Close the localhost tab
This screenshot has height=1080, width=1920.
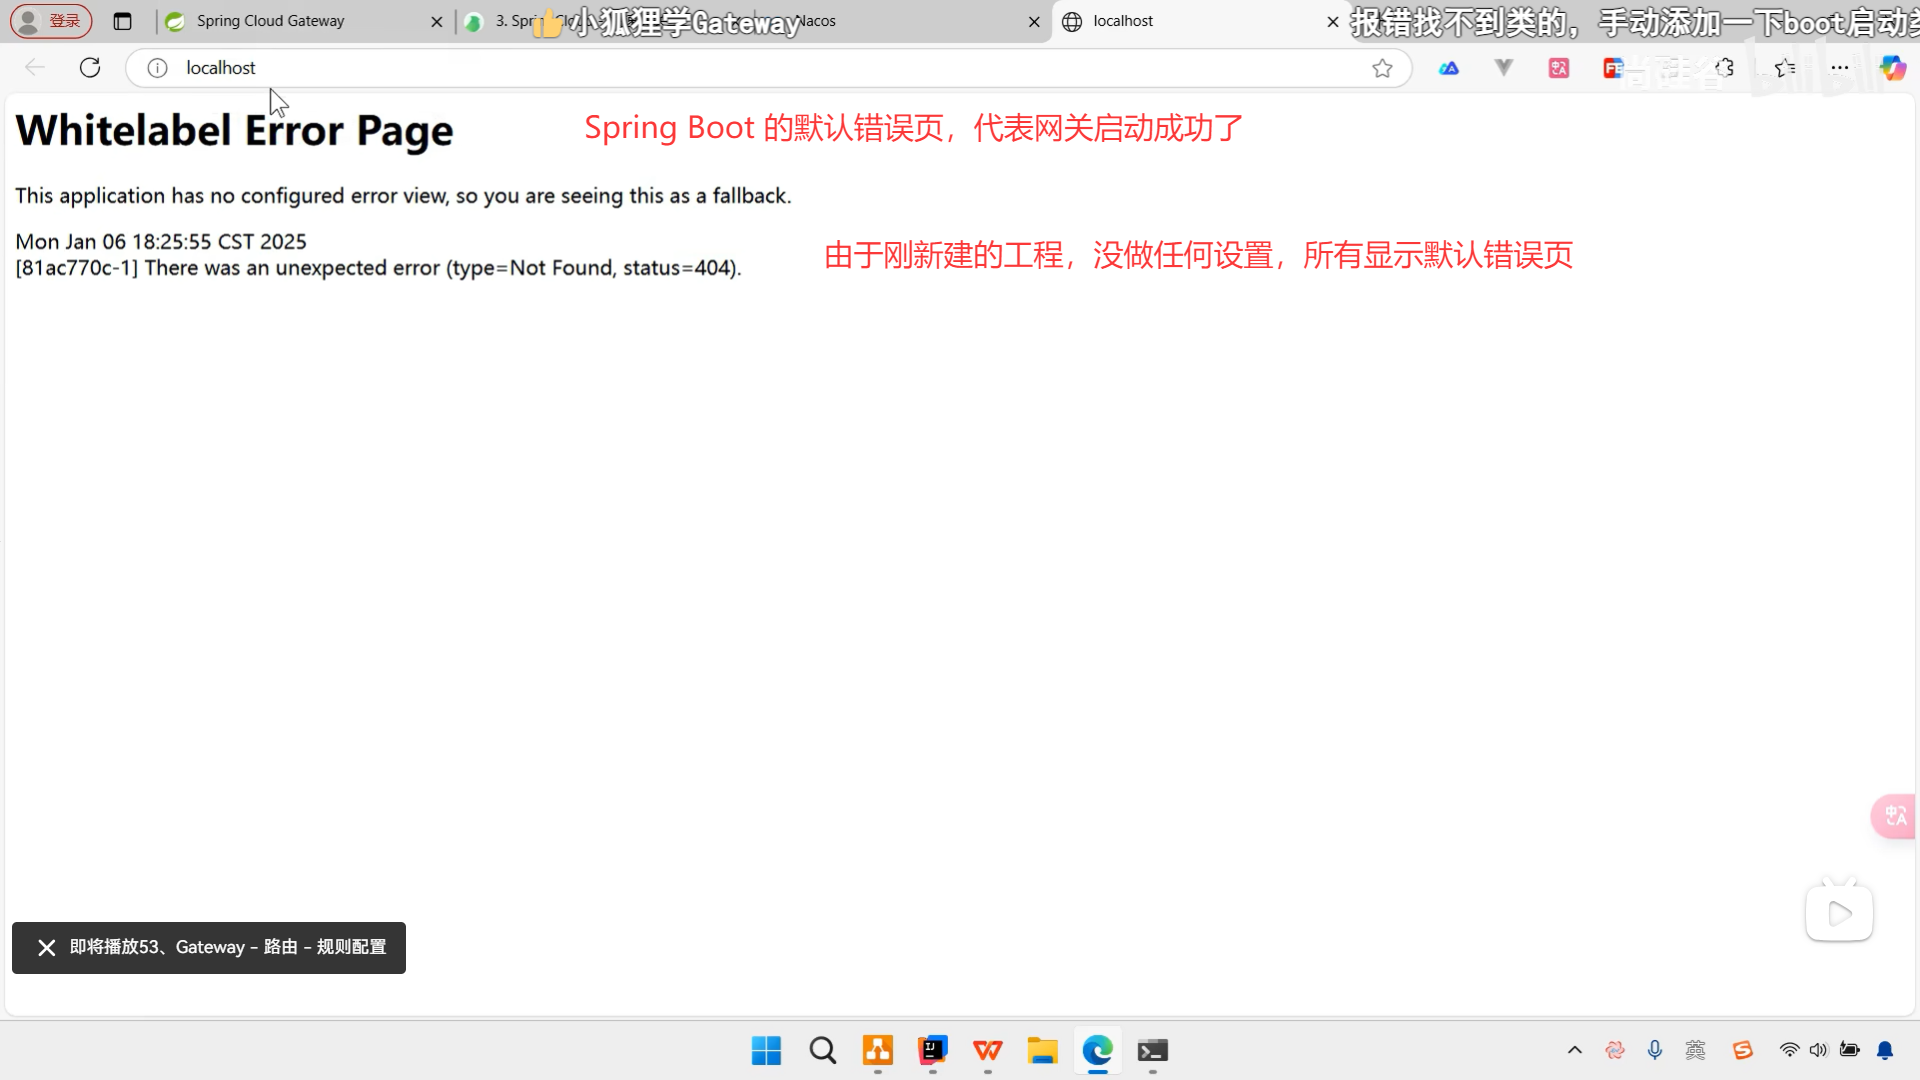(x=1332, y=21)
